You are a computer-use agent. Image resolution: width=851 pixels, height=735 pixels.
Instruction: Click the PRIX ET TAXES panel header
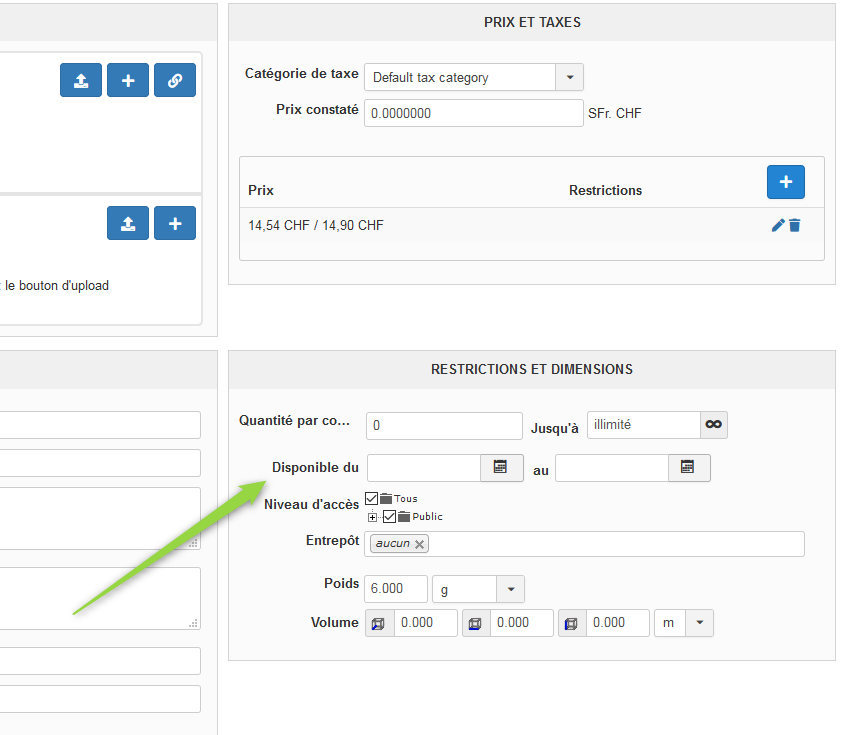click(x=532, y=22)
